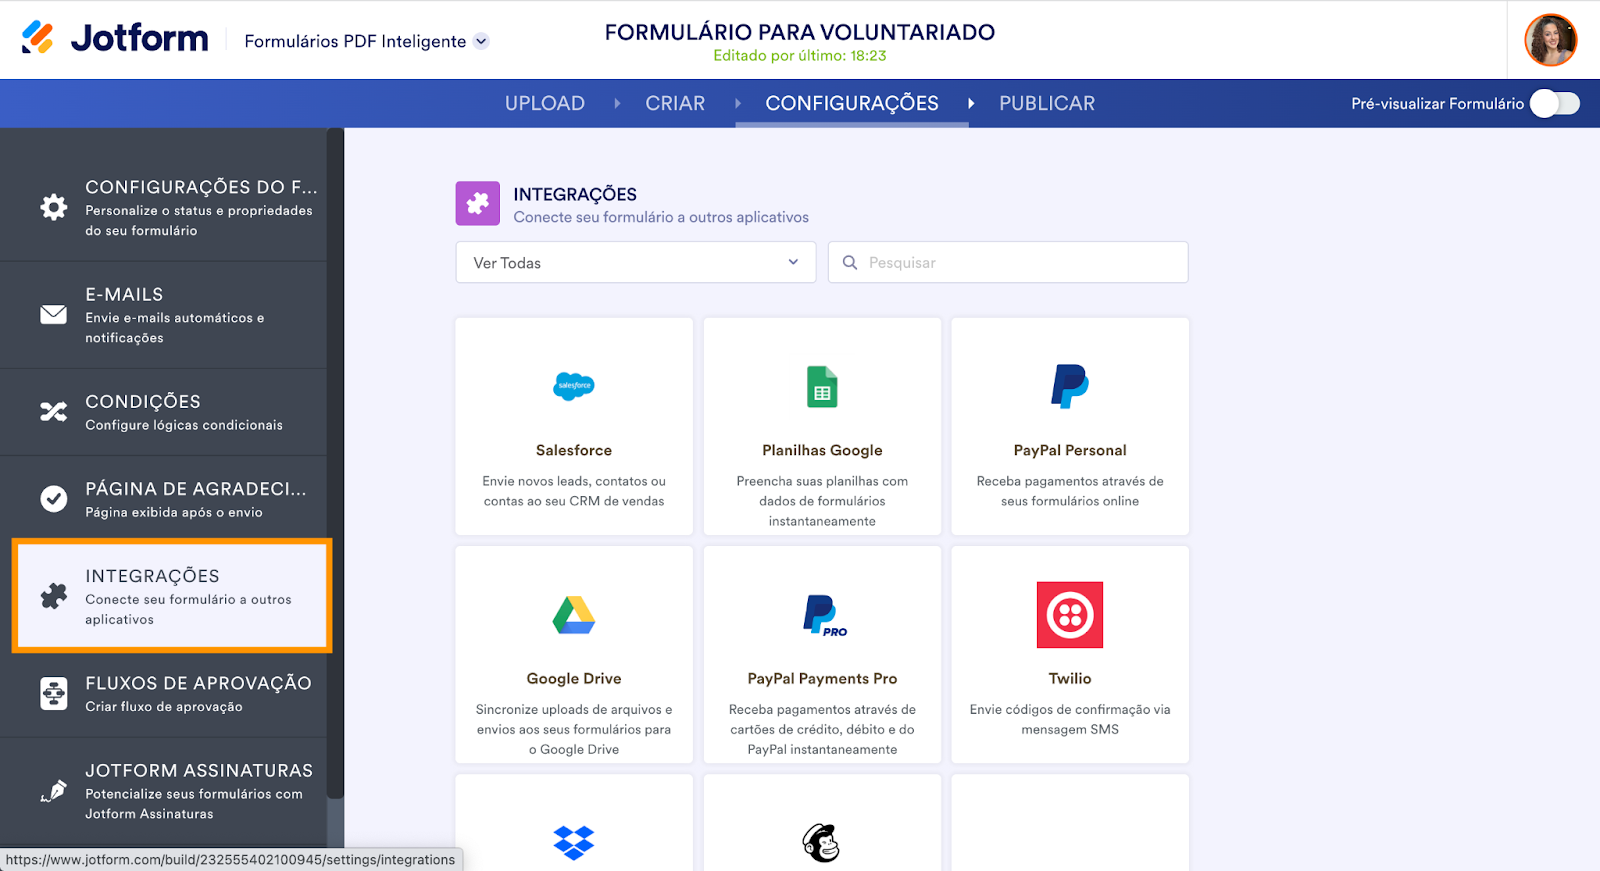Select the Twilio integration title
This screenshot has width=1600, height=871.
point(1070,678)
